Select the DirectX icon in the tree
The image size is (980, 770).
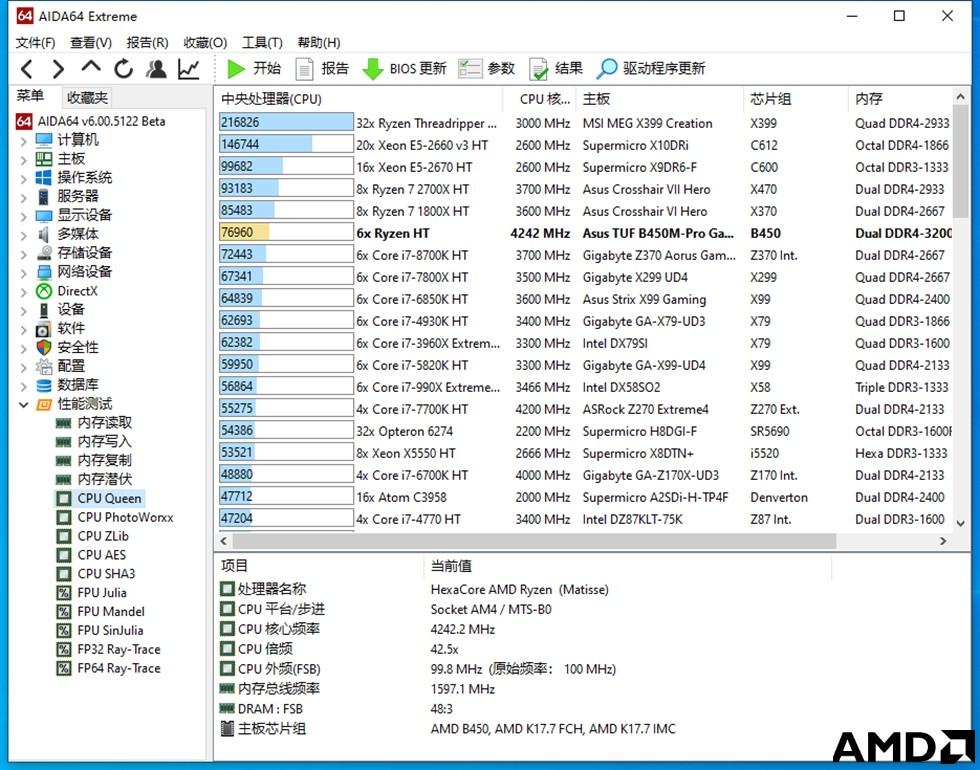click(44, 291)
